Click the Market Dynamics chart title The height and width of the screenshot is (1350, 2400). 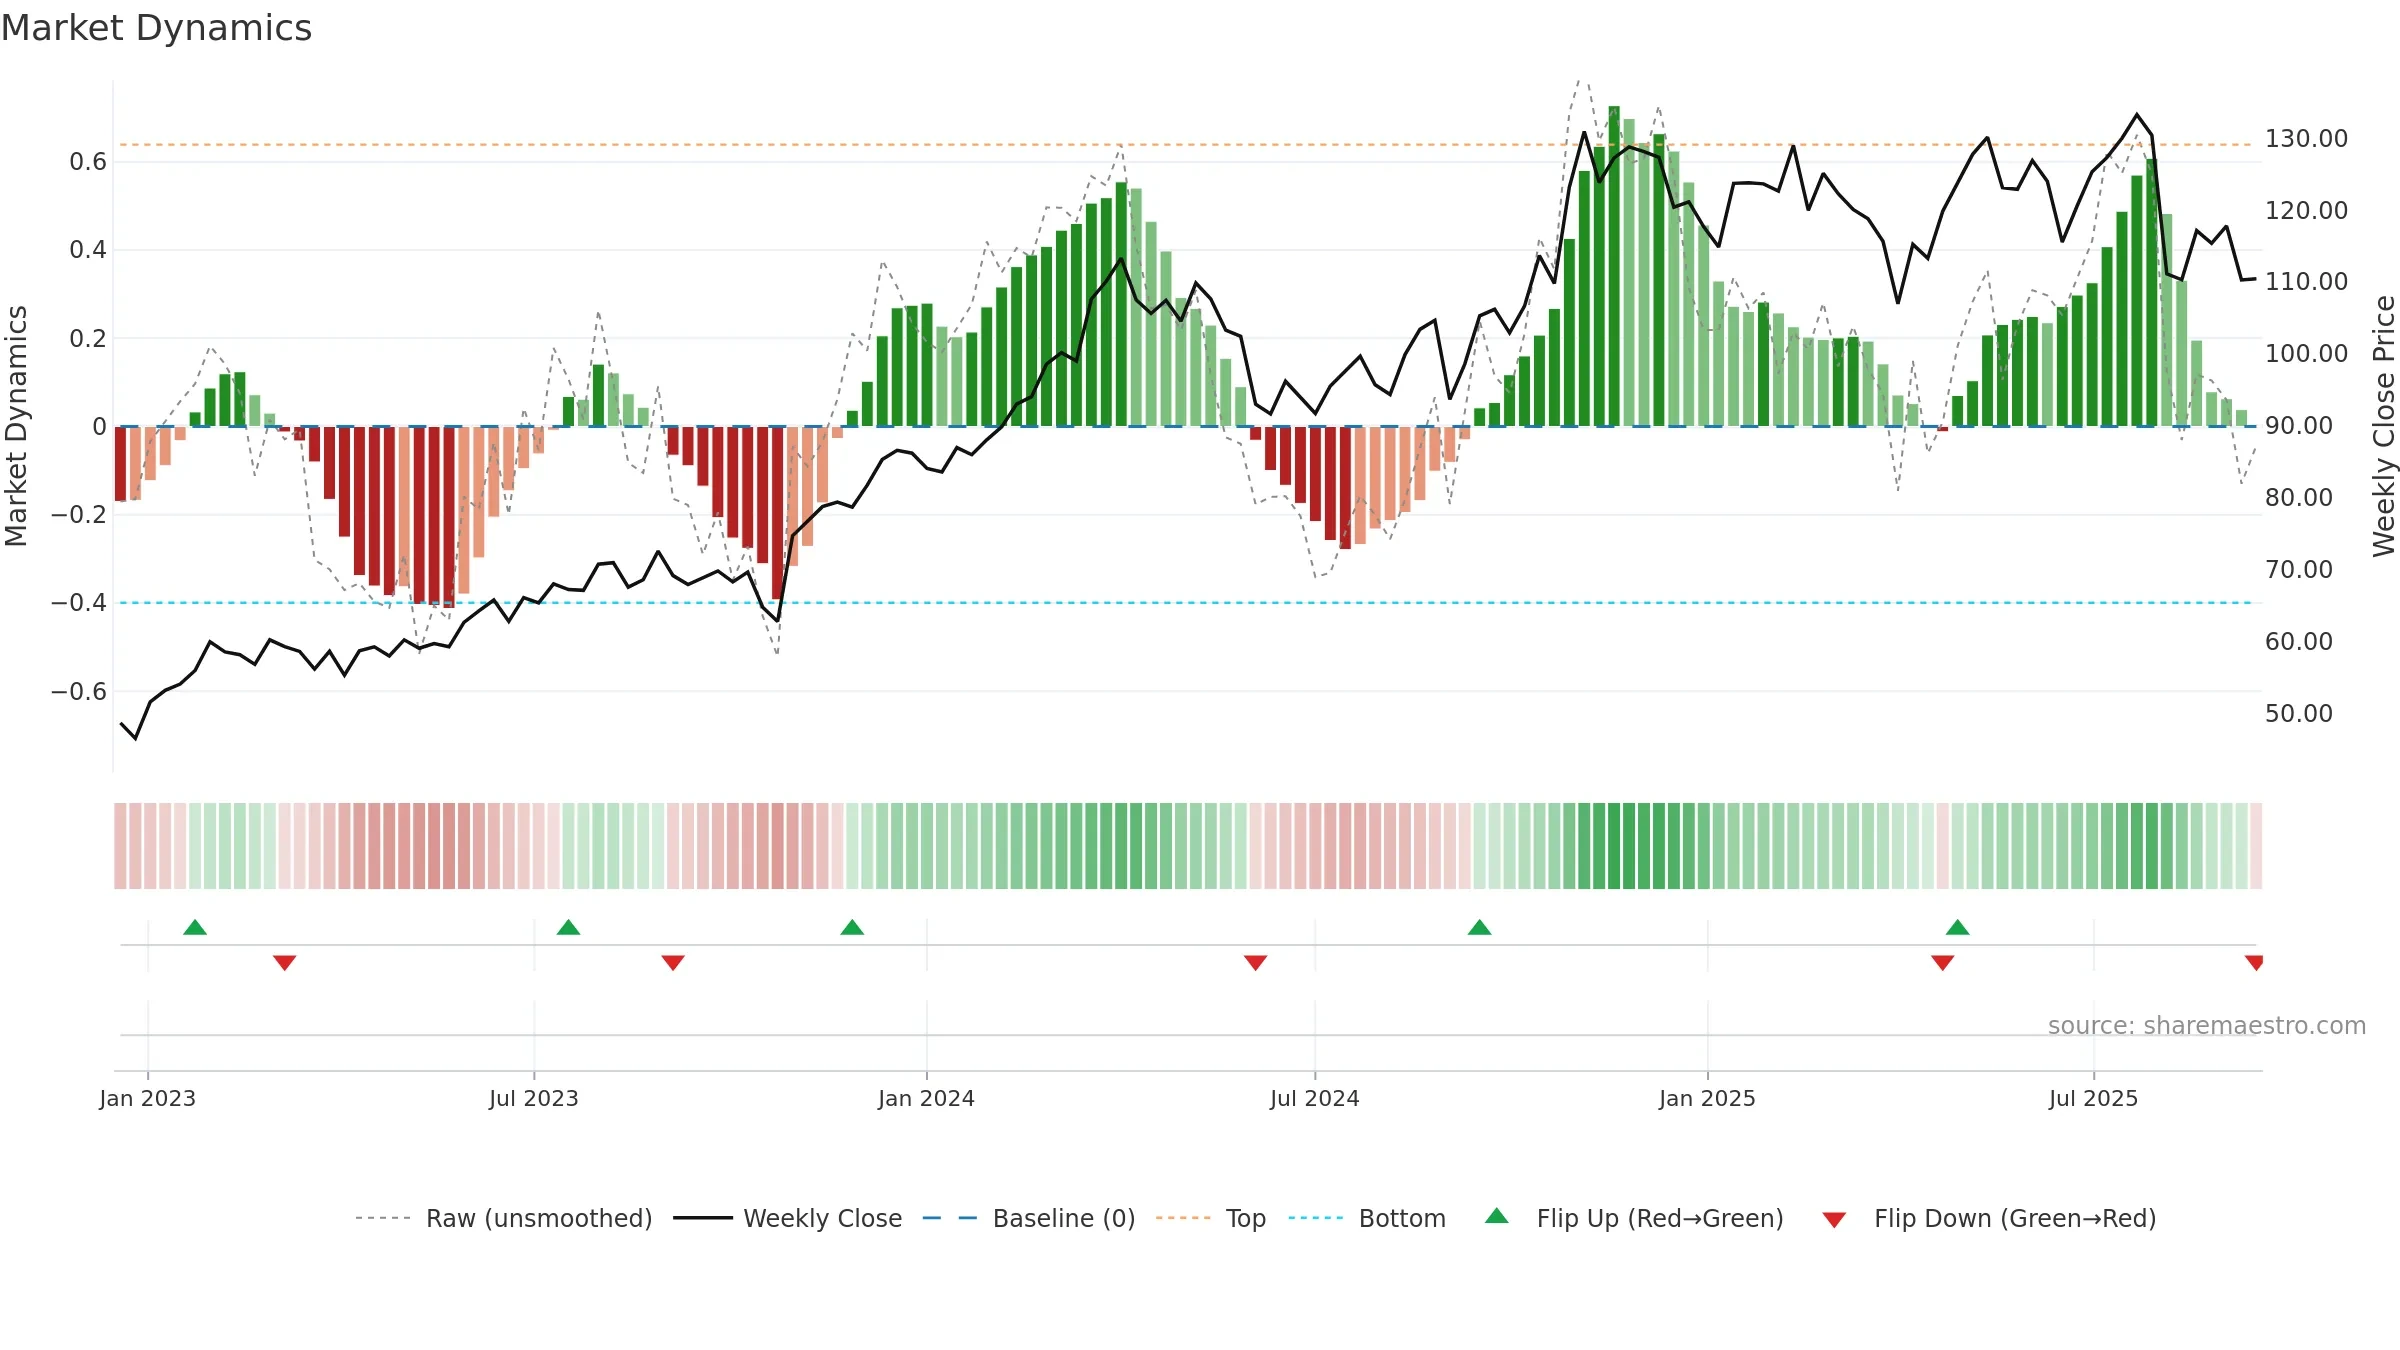(x=156, y=28)
